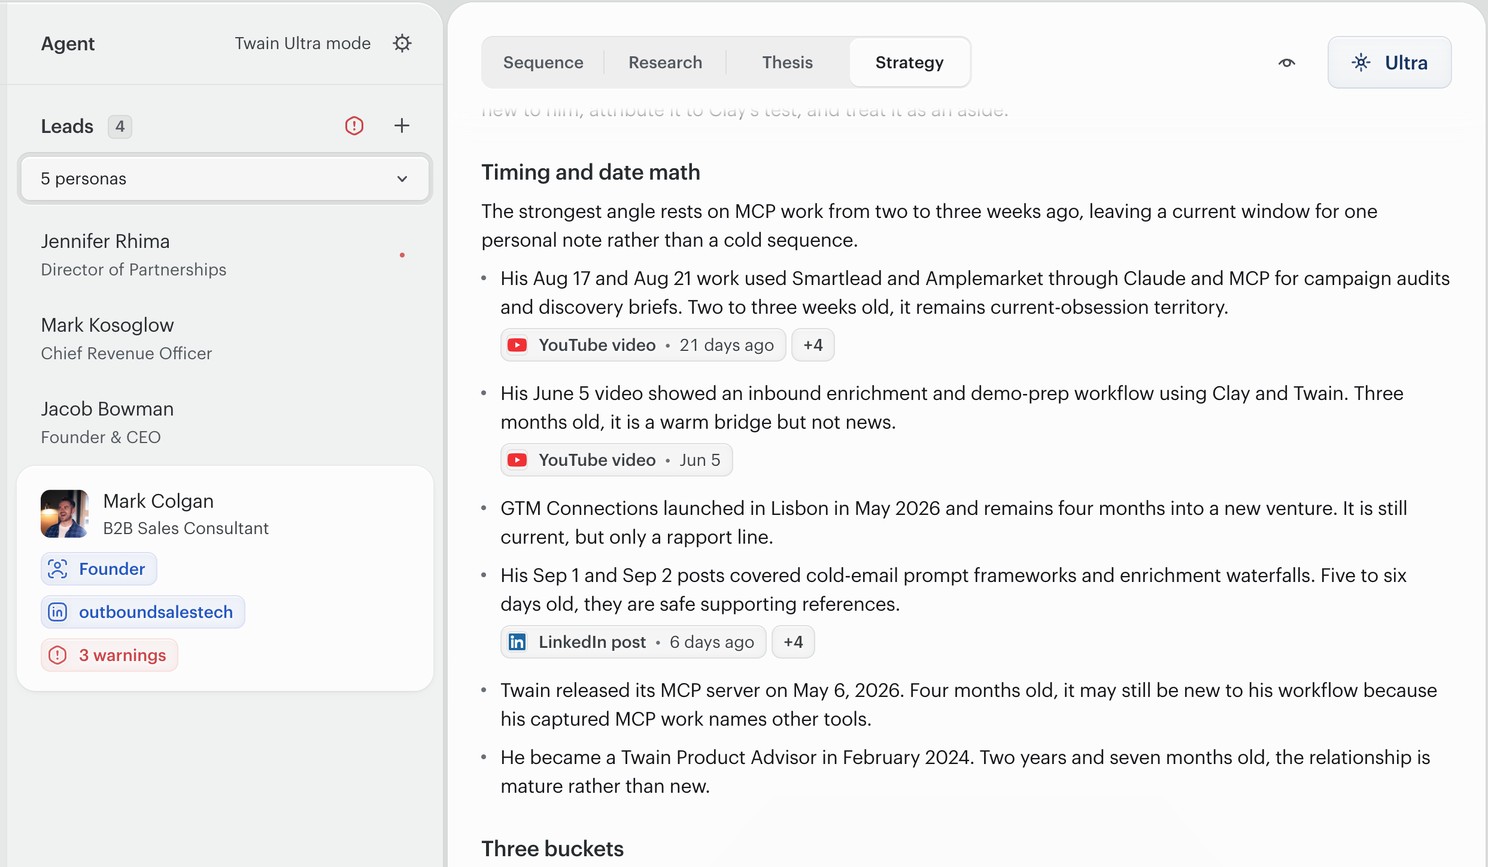Click the B2B Sales Consultant subtitle
1488x867 pixels.
coord(186,528)
